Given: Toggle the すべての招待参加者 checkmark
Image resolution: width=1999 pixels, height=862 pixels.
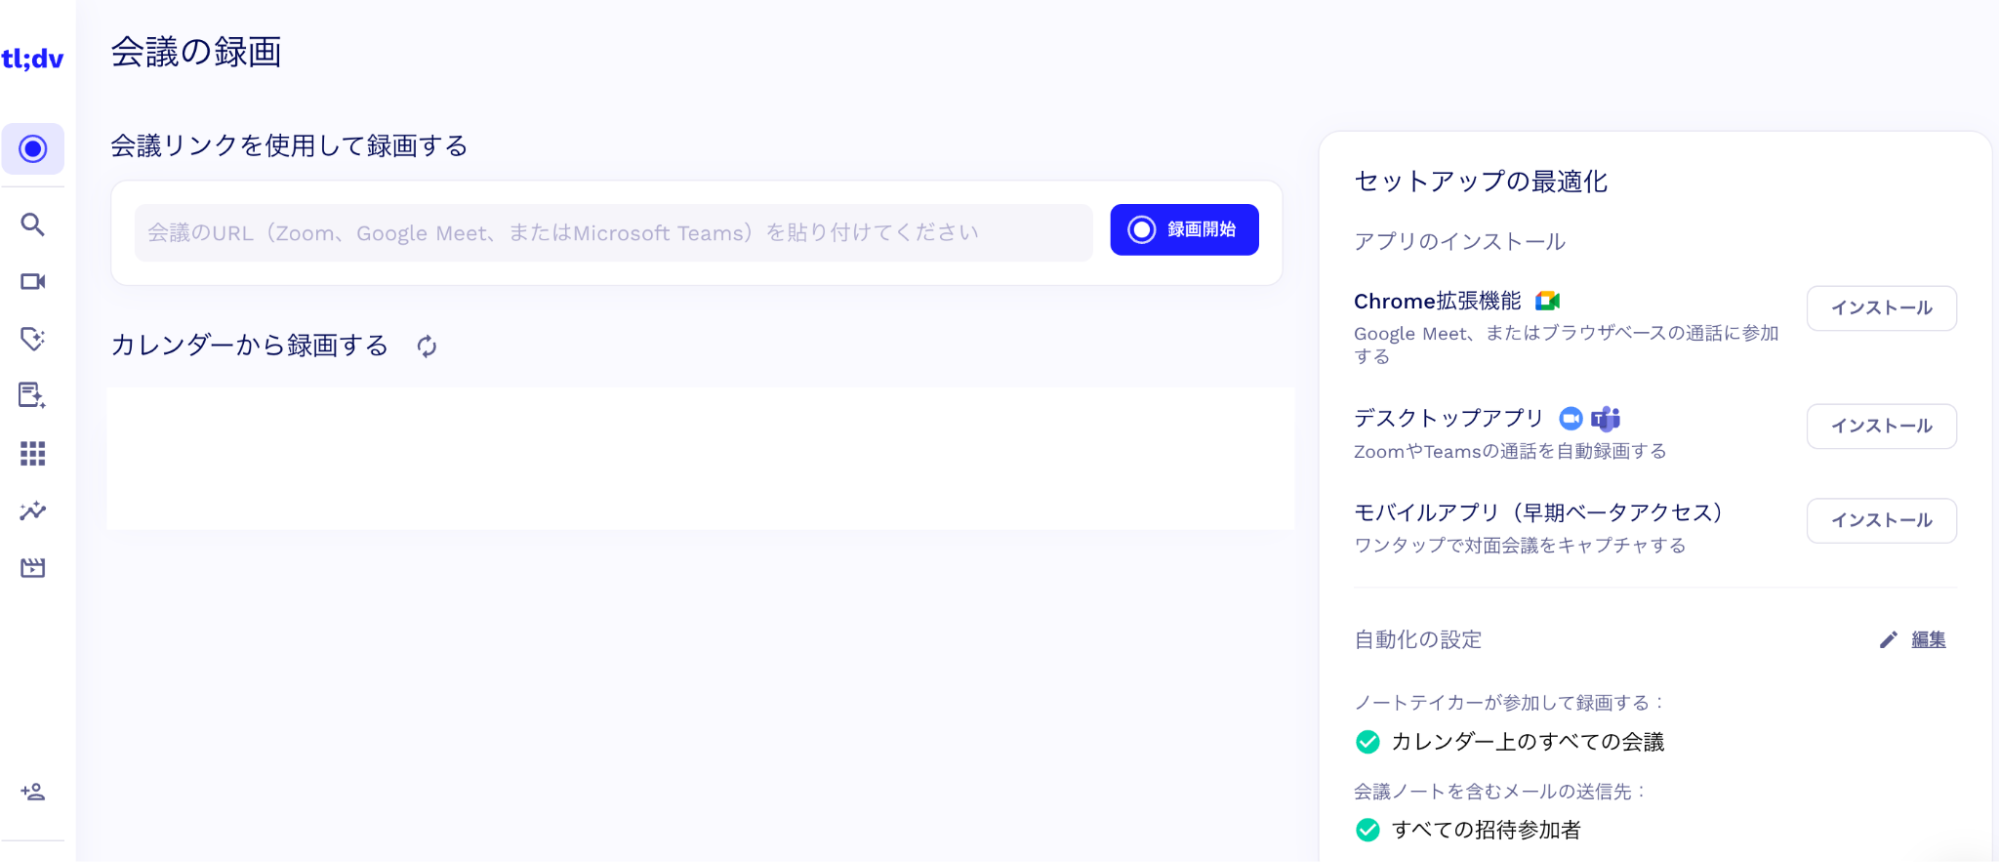Looking at the screenshot, I should point(1368,830).
